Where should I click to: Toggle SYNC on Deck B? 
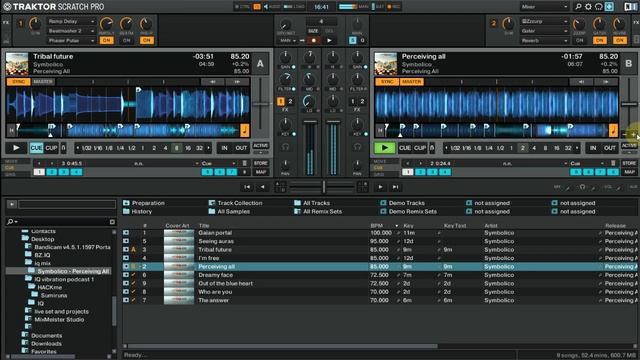[x=387, y=82]
